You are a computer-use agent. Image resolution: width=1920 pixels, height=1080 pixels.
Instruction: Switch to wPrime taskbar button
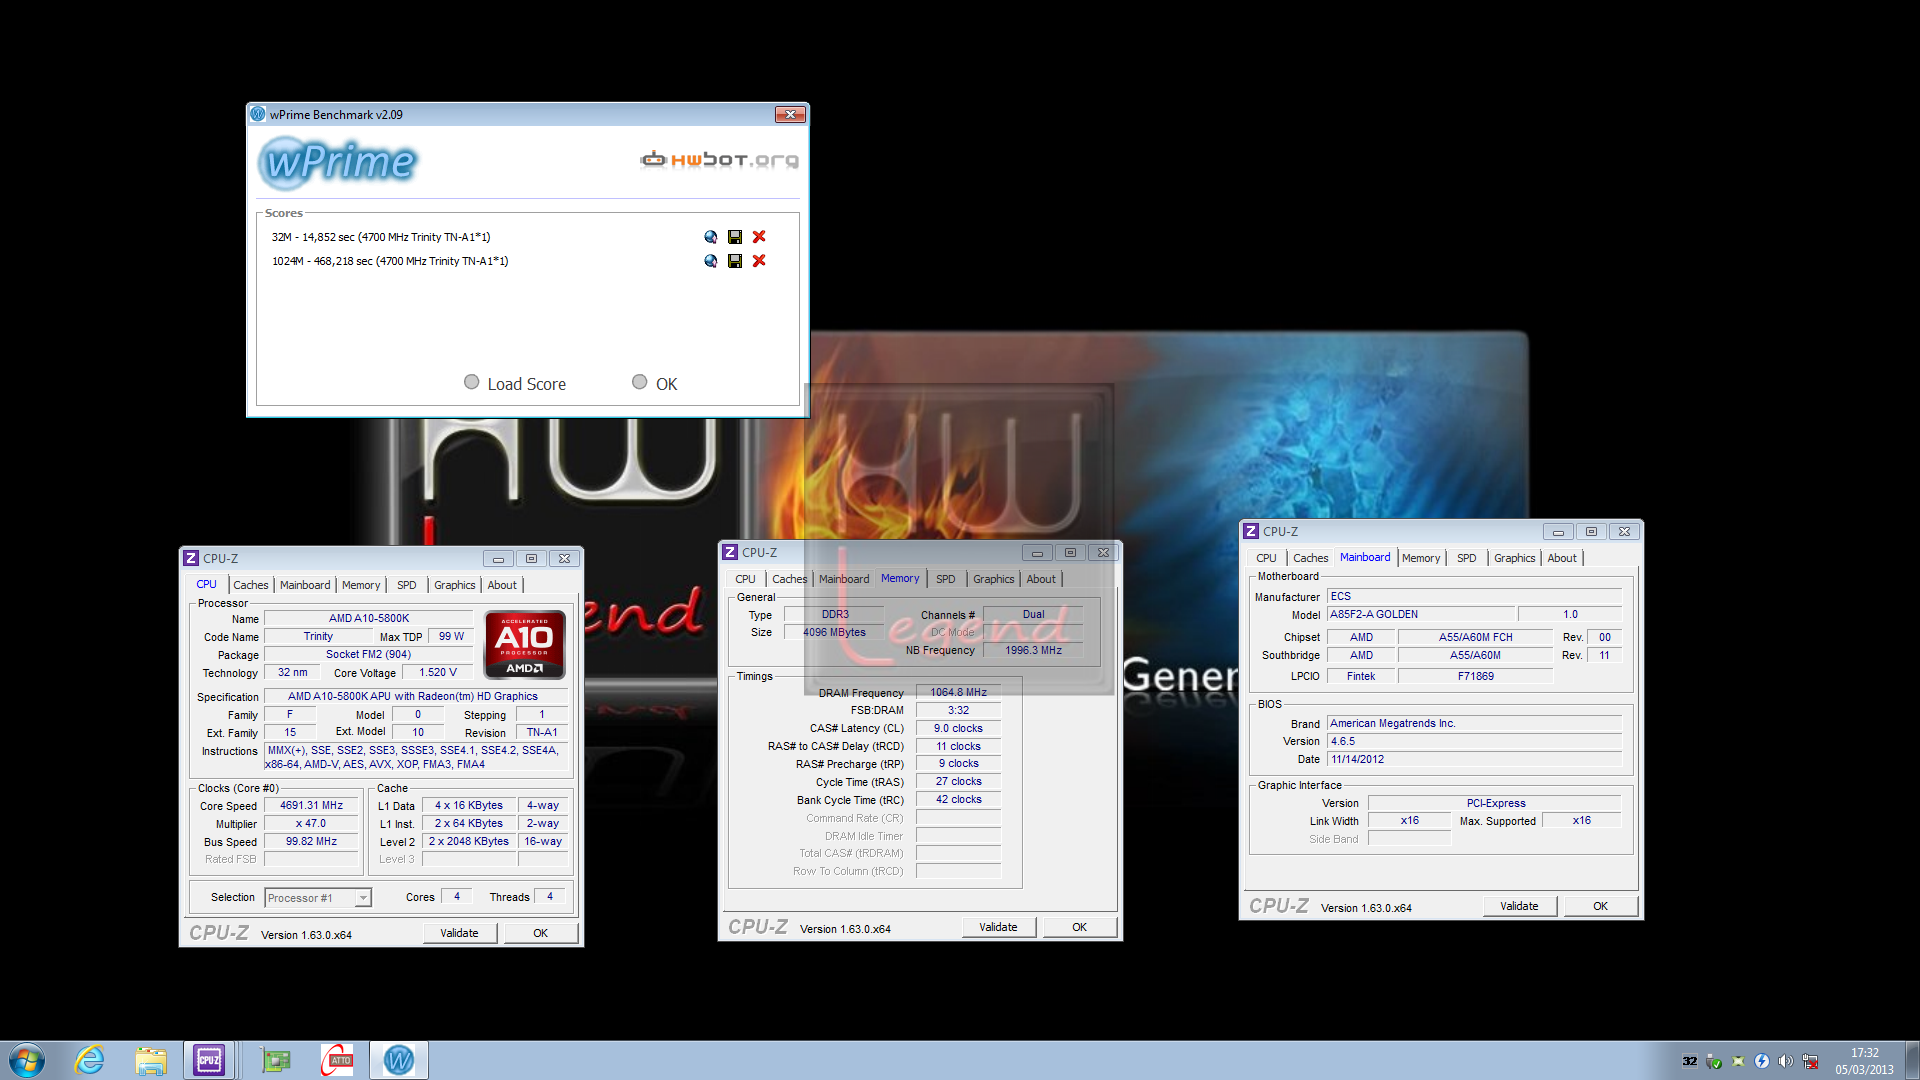399,1060
